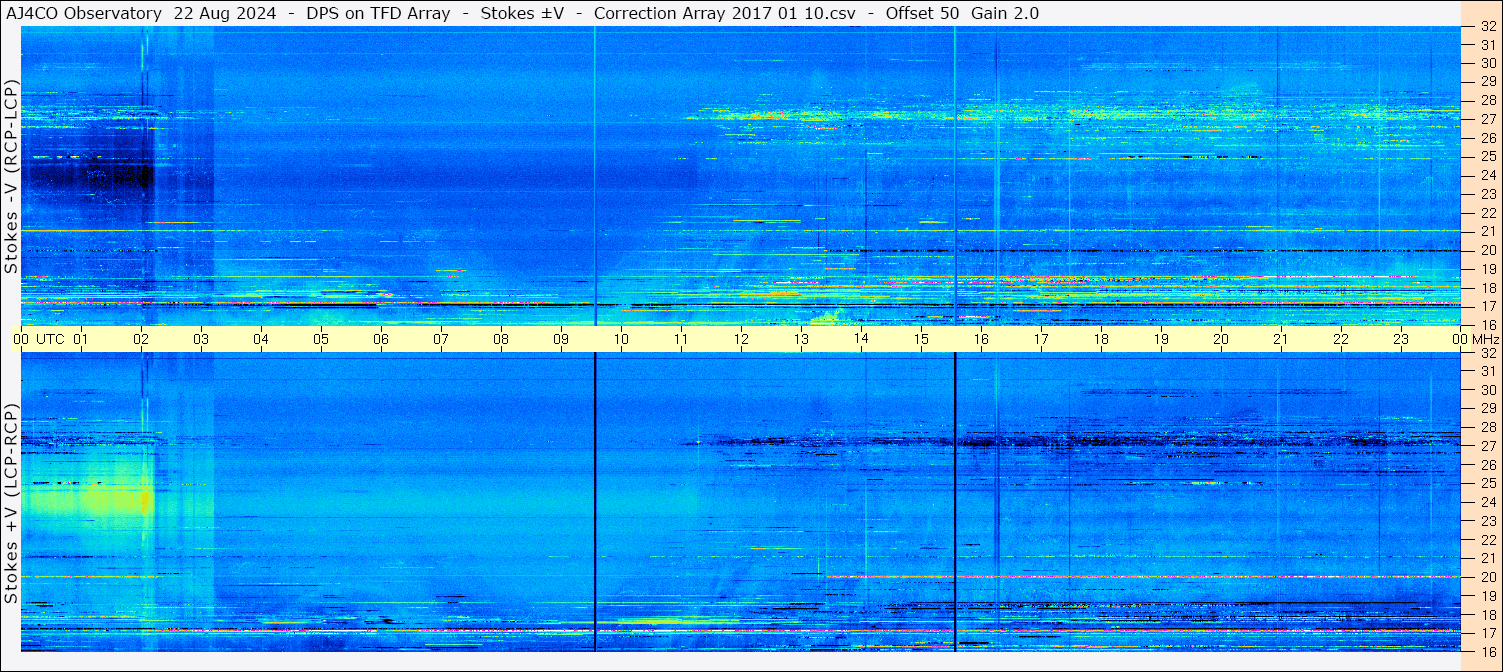Click 17 frequency label of Stokes -V panel
Image resolution: width=1503 pixels, height=672 pixels.
click(x=1487, y=306)
